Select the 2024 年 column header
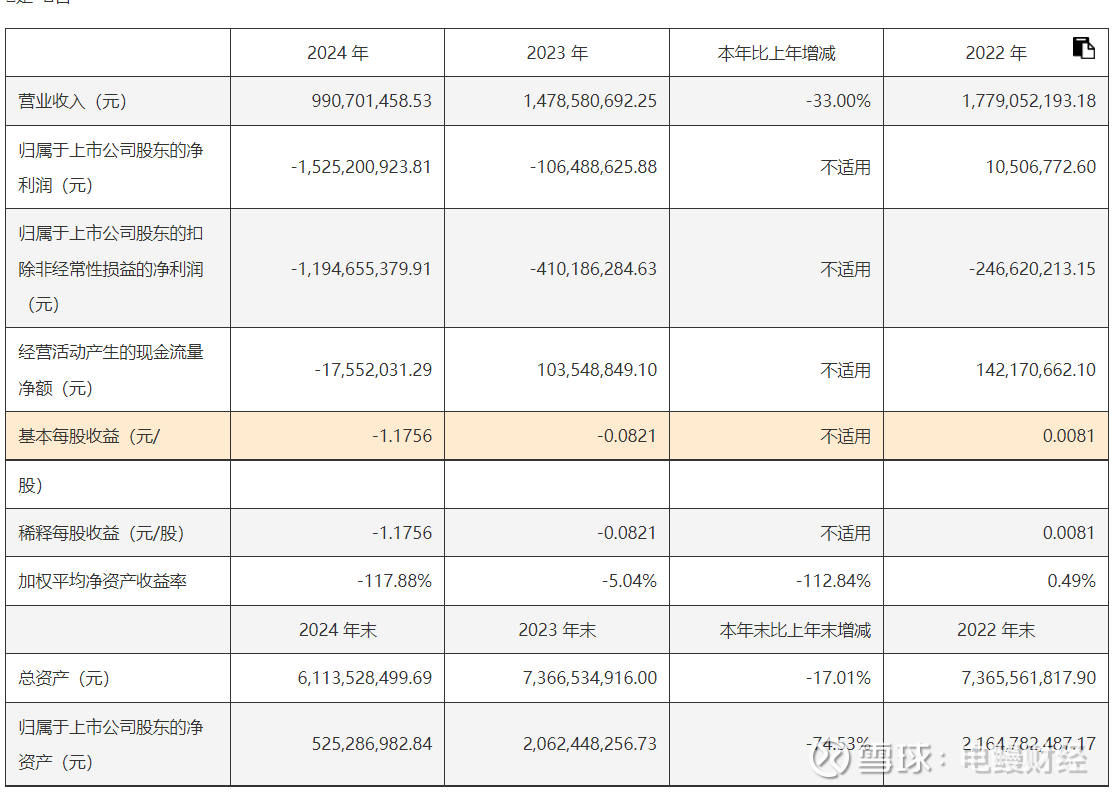Screen dimensions: 1120x794 point(337,53)
